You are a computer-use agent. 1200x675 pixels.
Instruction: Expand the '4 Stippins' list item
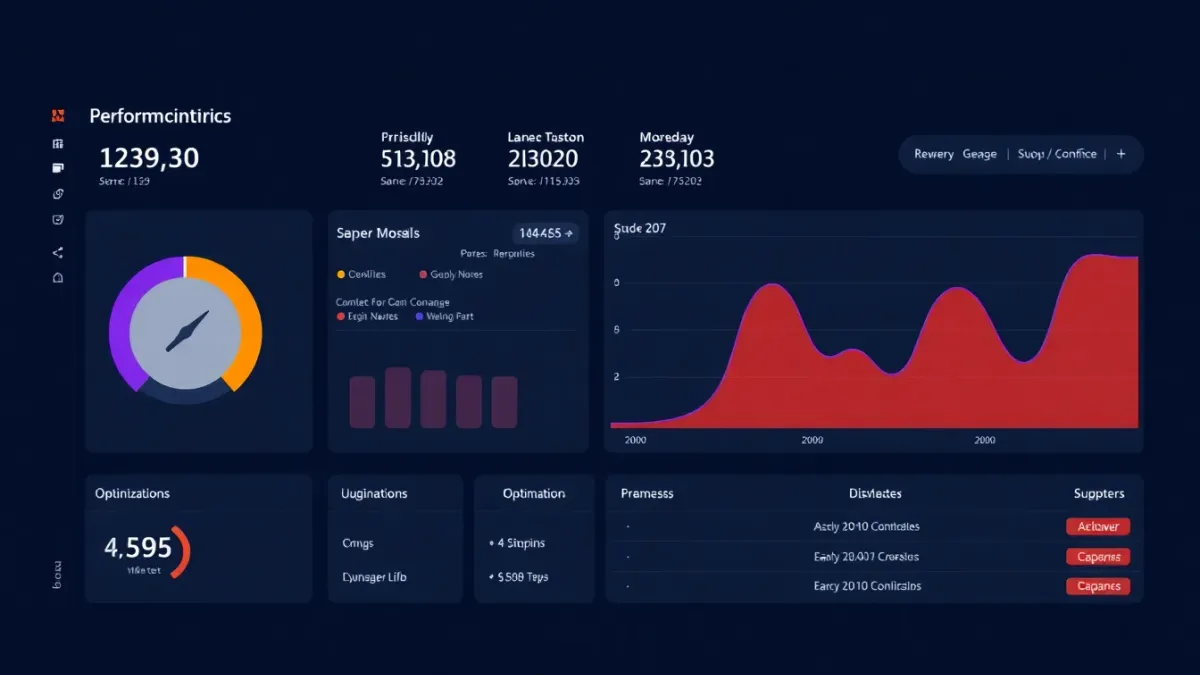(517, 543)
